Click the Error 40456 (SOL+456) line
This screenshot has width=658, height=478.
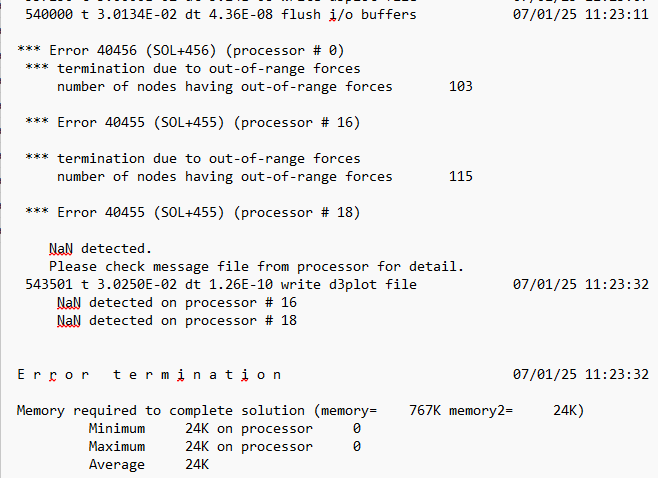coord(181,51)
